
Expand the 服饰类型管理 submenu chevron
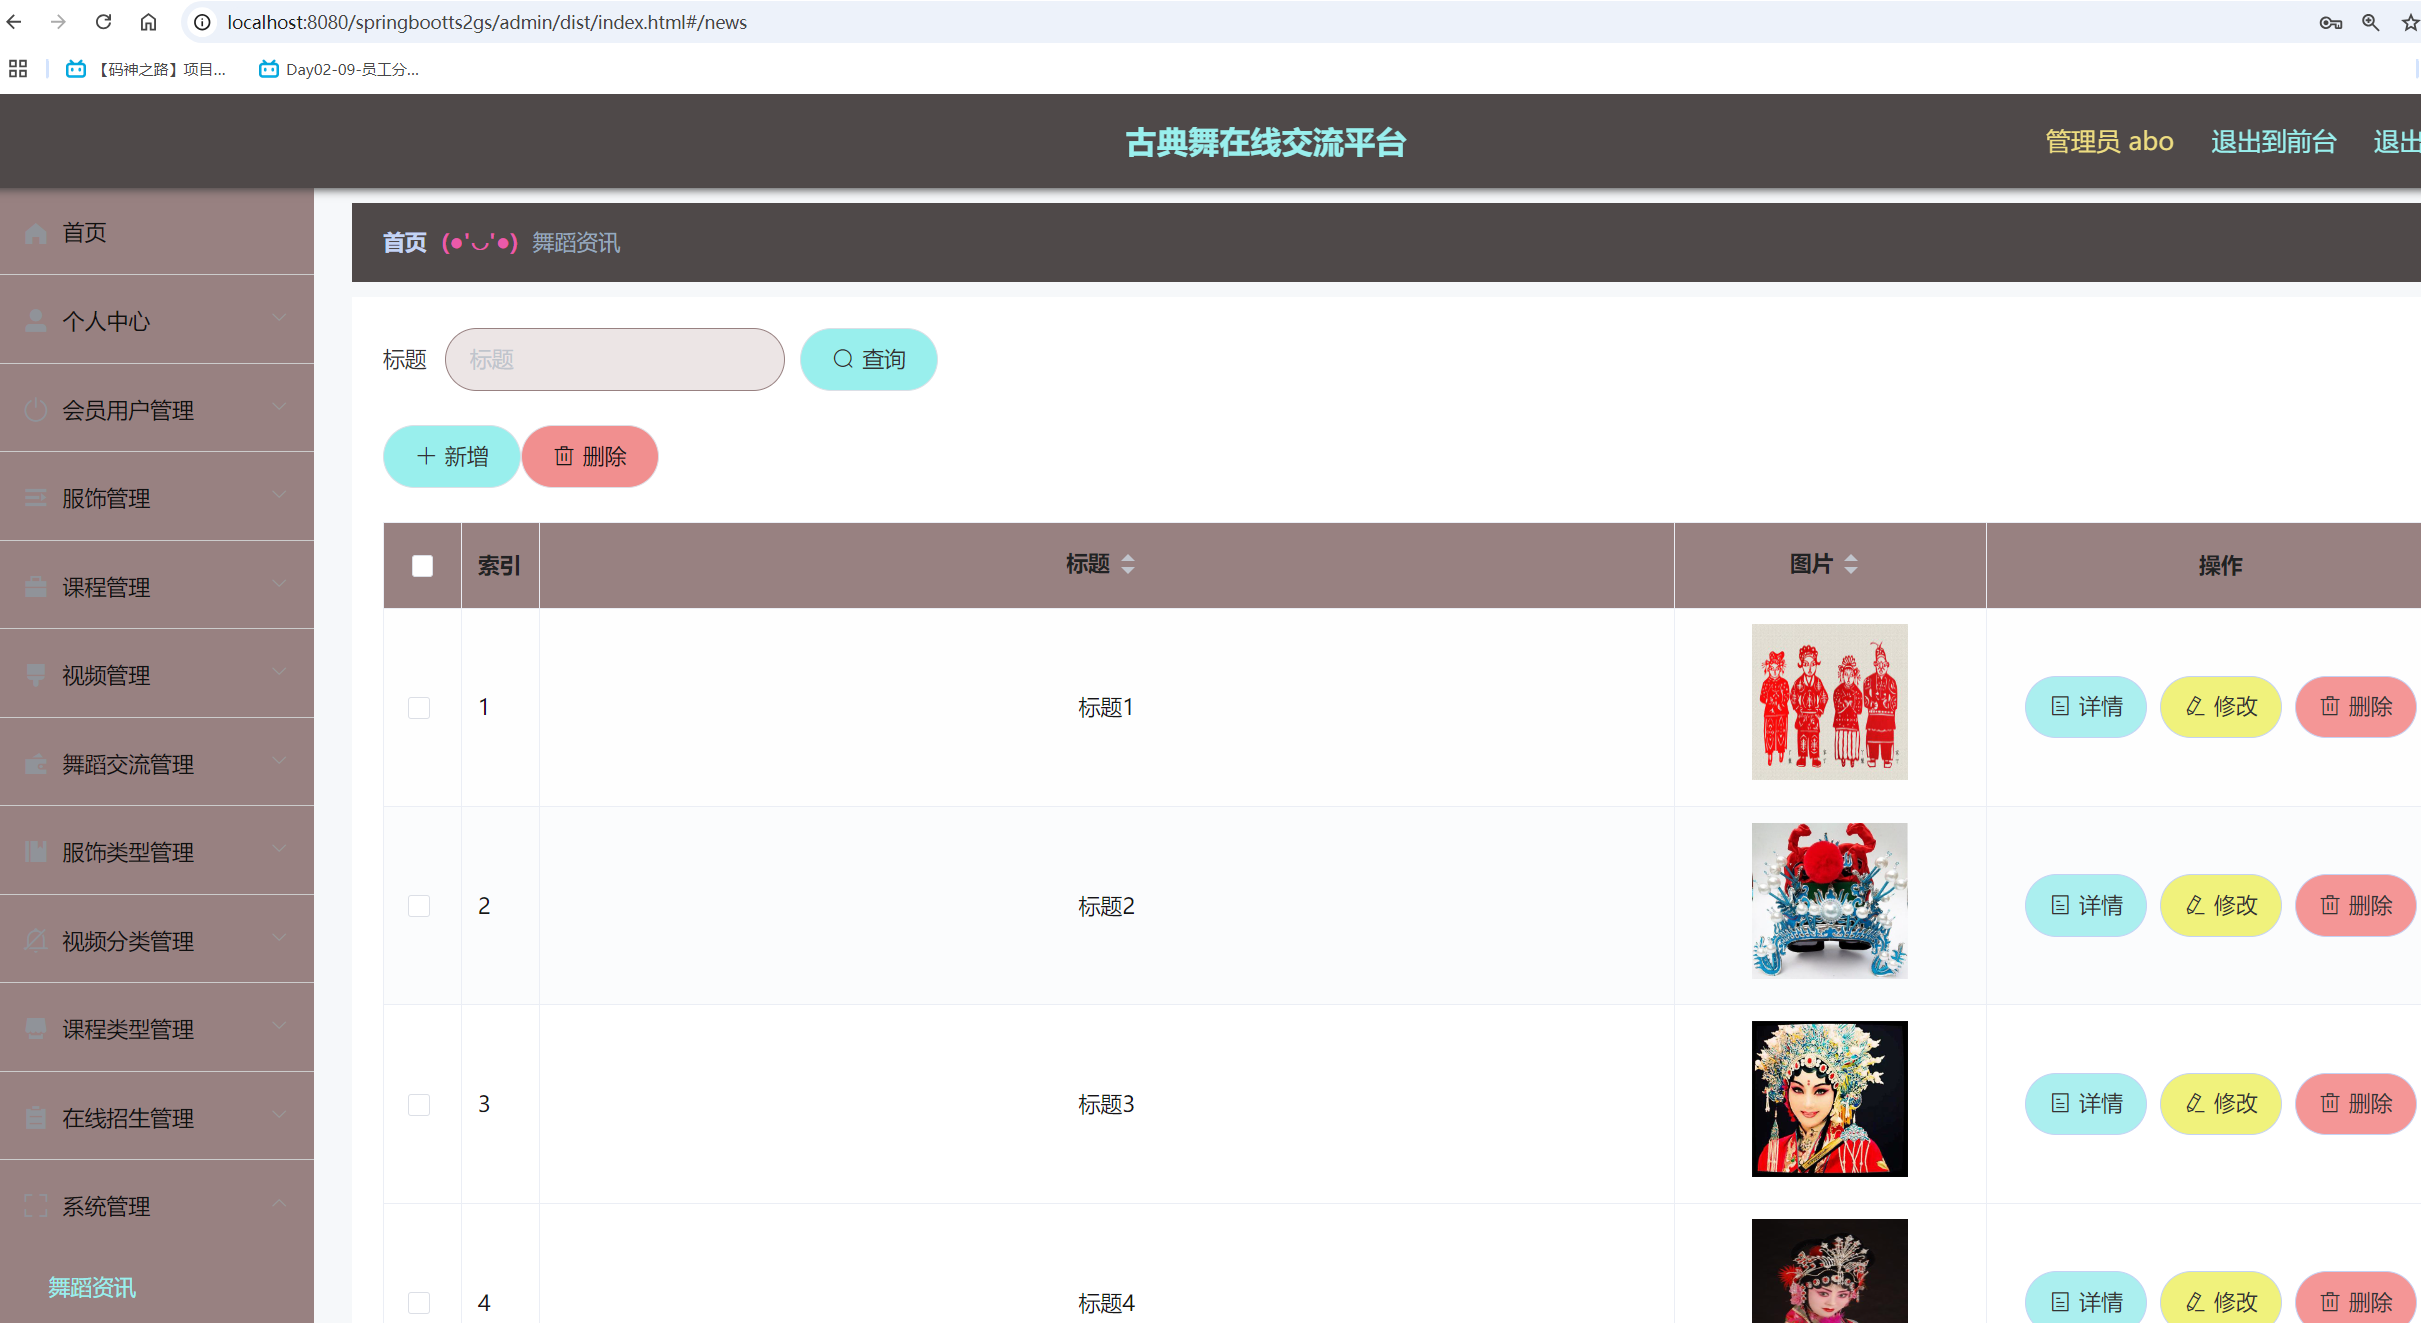click(x=279, y=849)
